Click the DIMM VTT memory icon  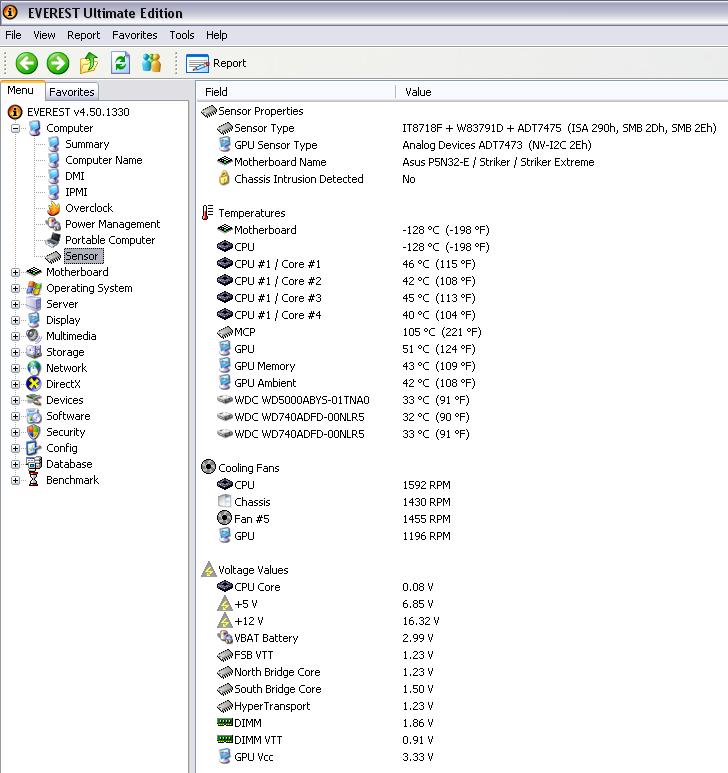pyautogui.click(x=225, y=739)
